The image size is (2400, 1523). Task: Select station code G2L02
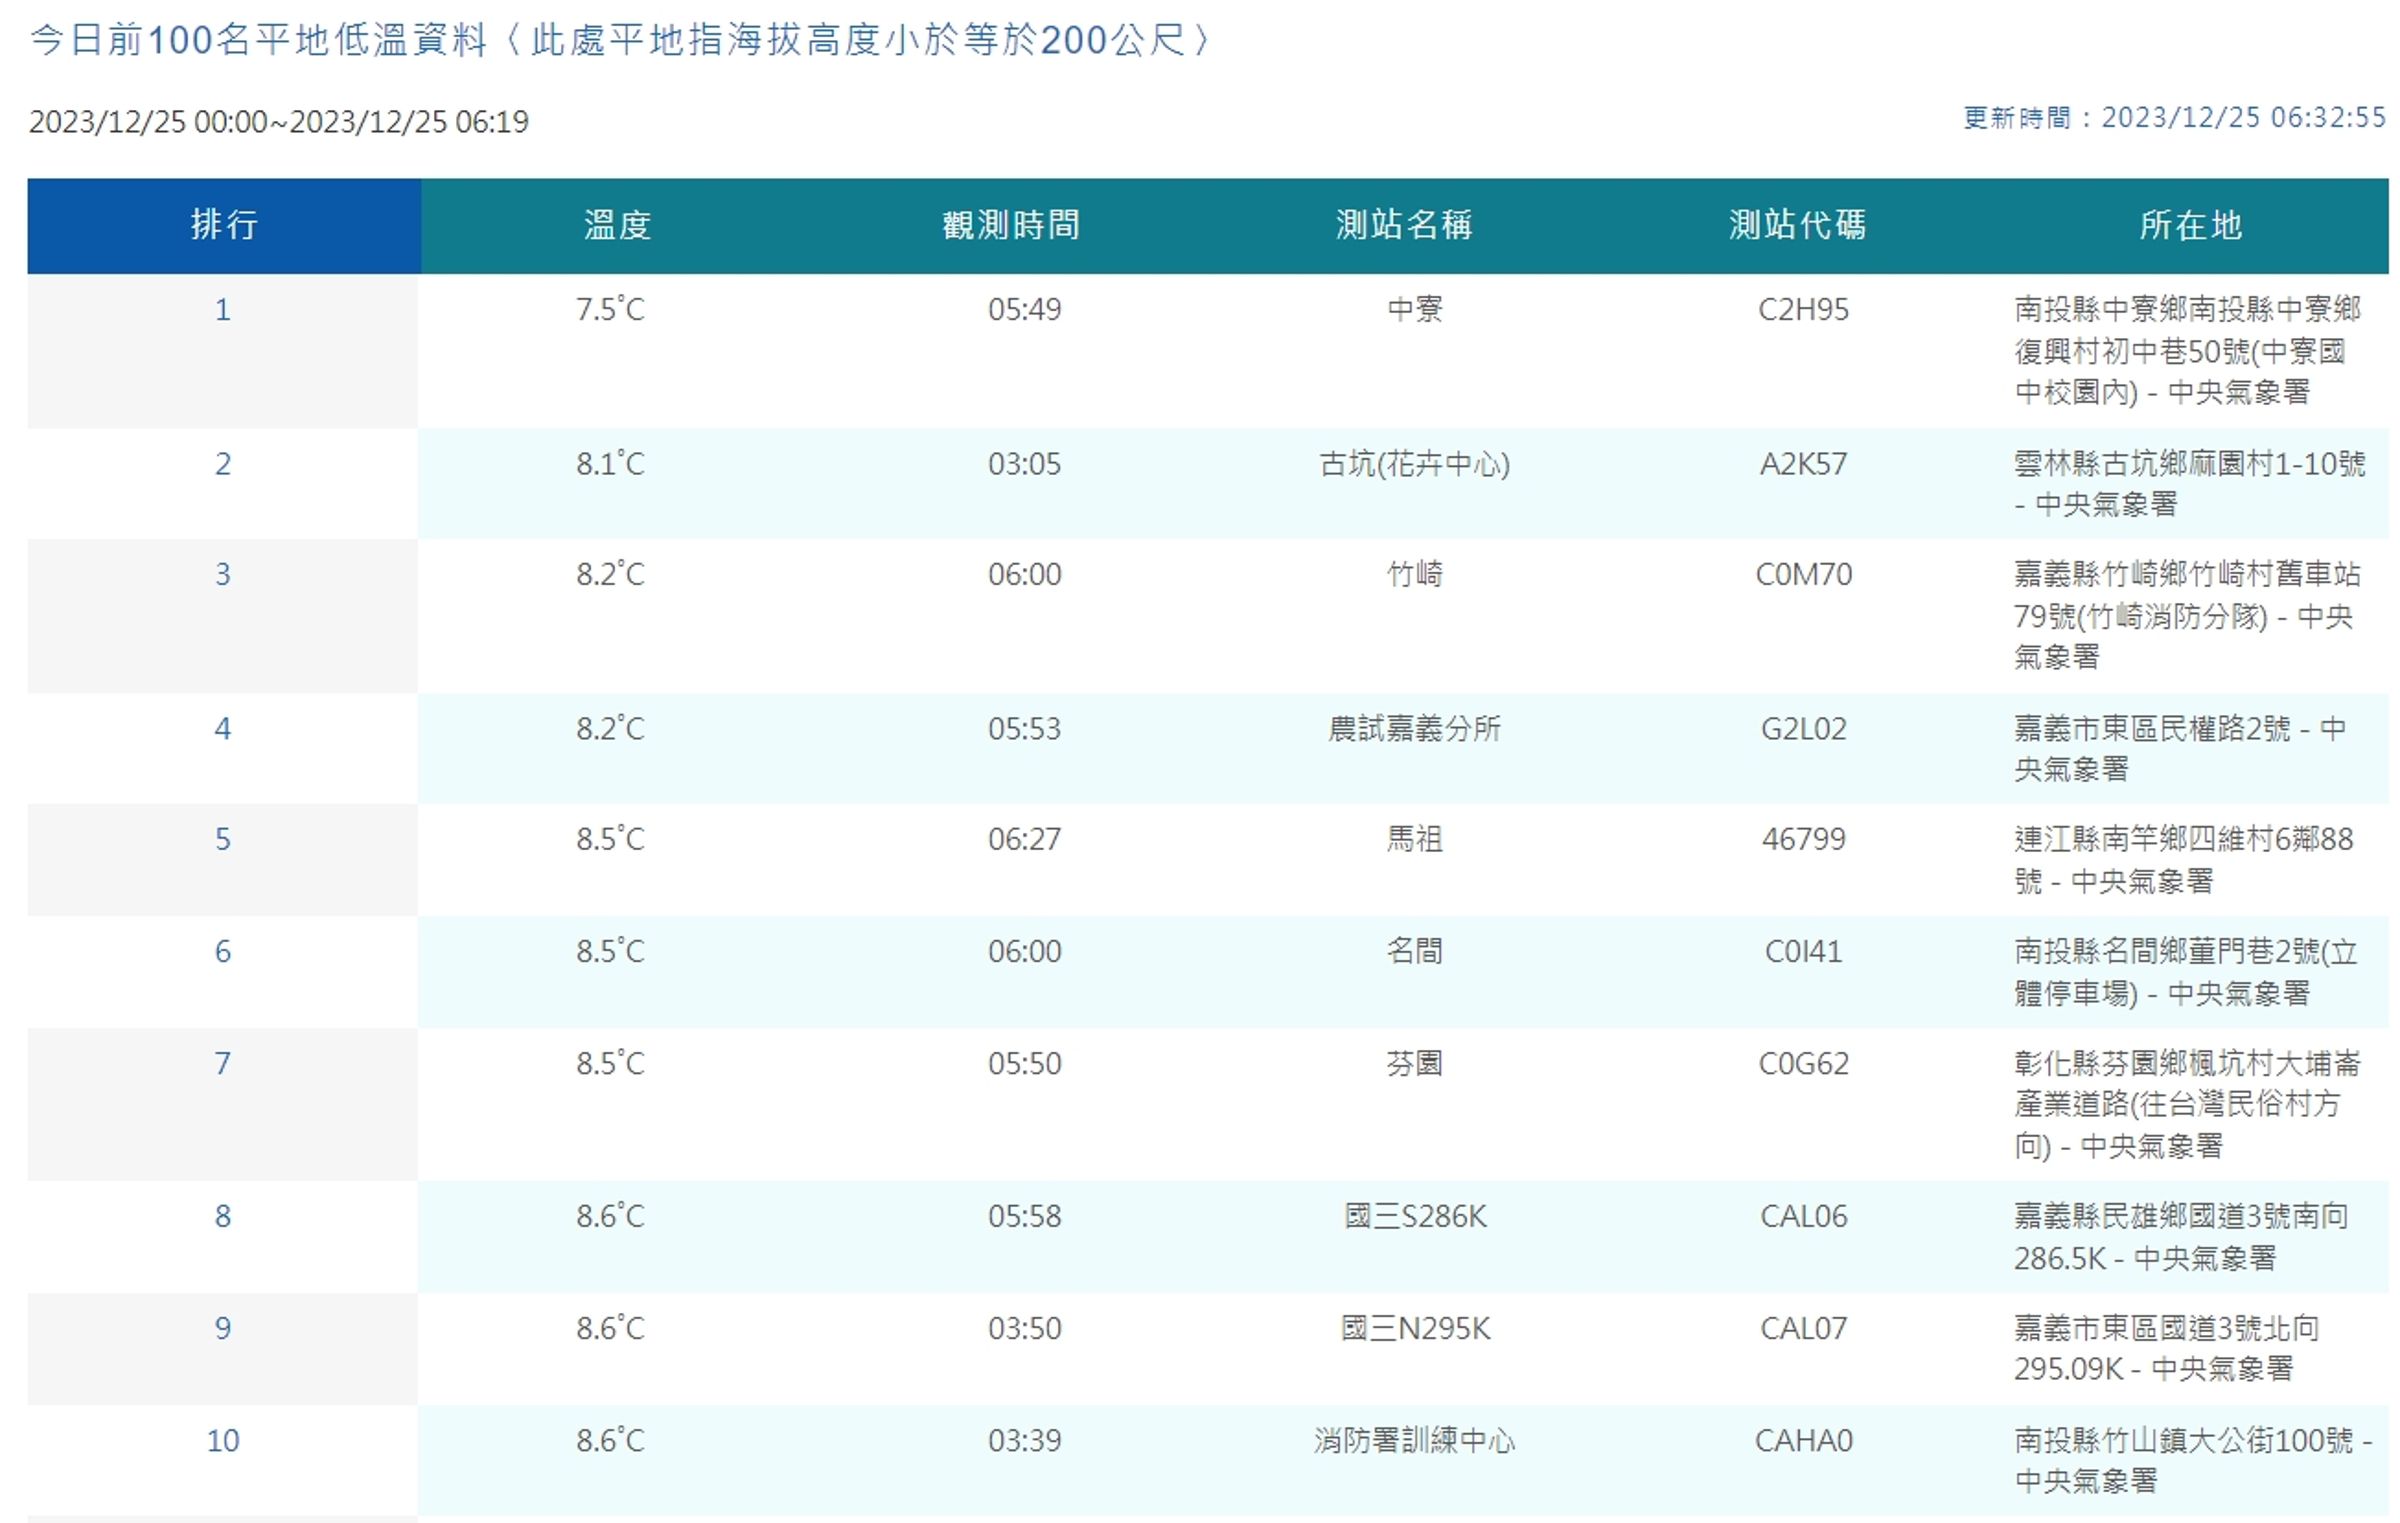[1803, 728]
